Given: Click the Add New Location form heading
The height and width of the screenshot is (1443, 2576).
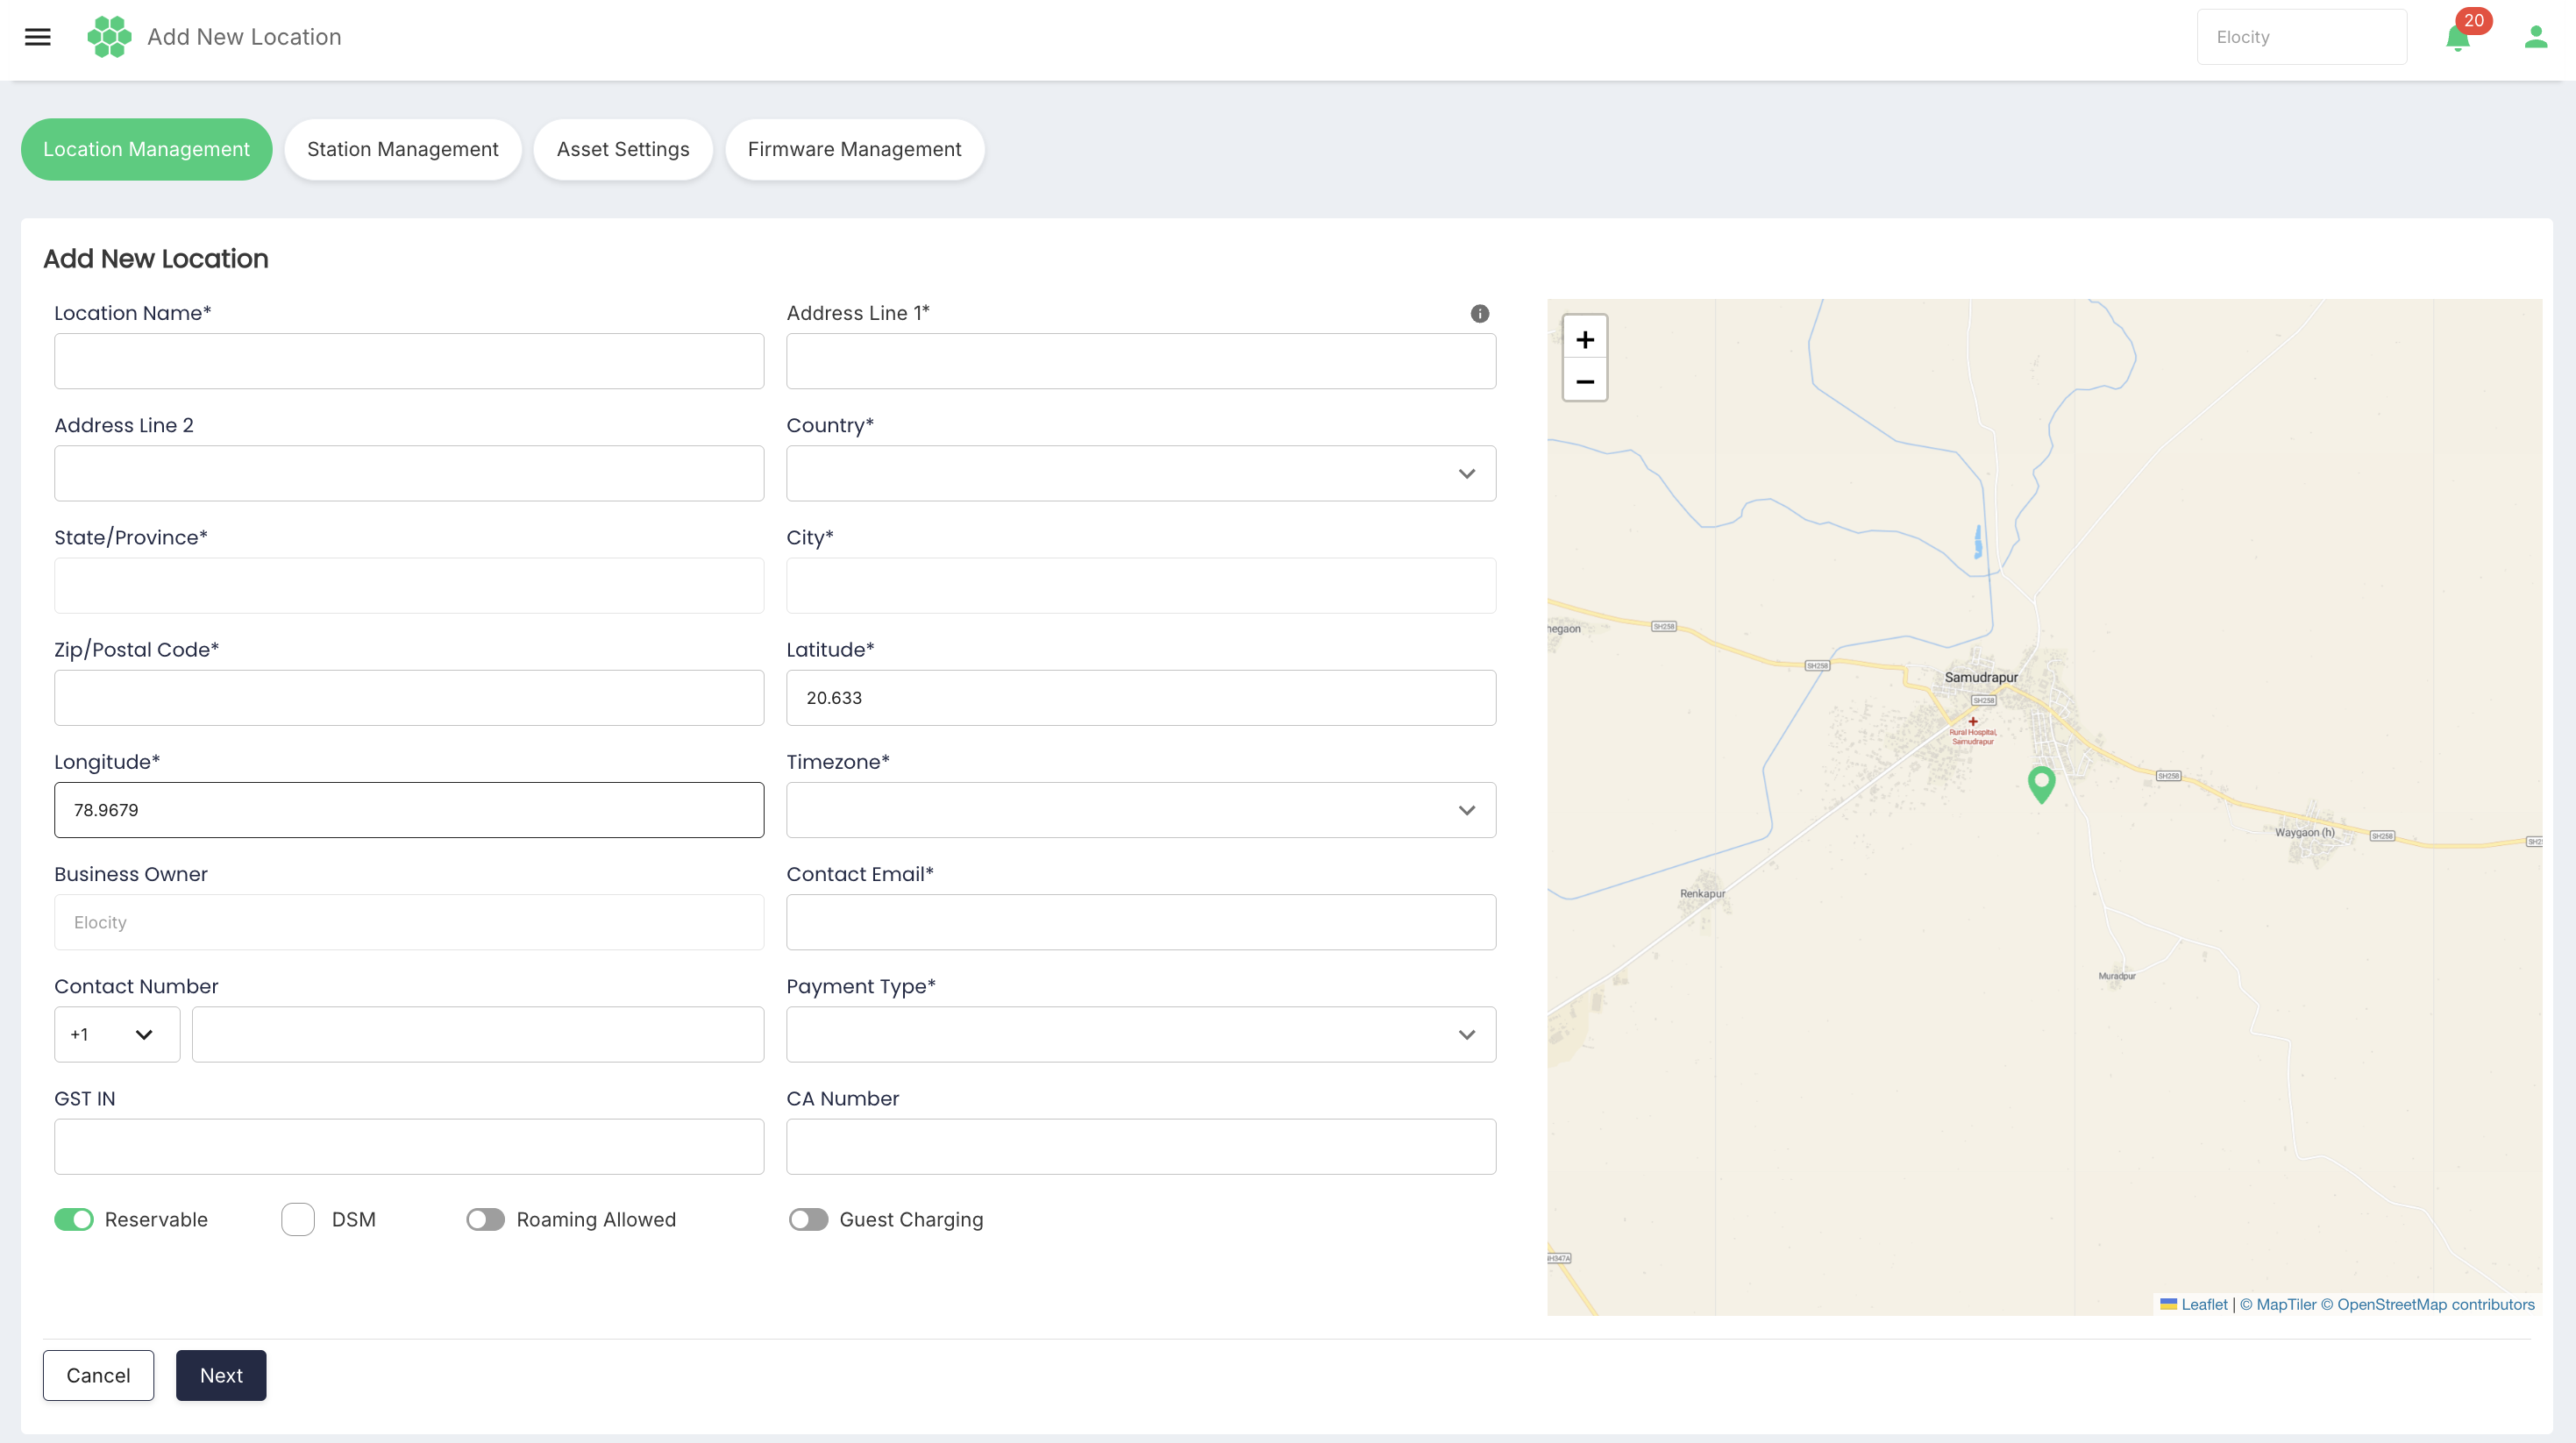Looking at the screenshot, I should point(156,259).
